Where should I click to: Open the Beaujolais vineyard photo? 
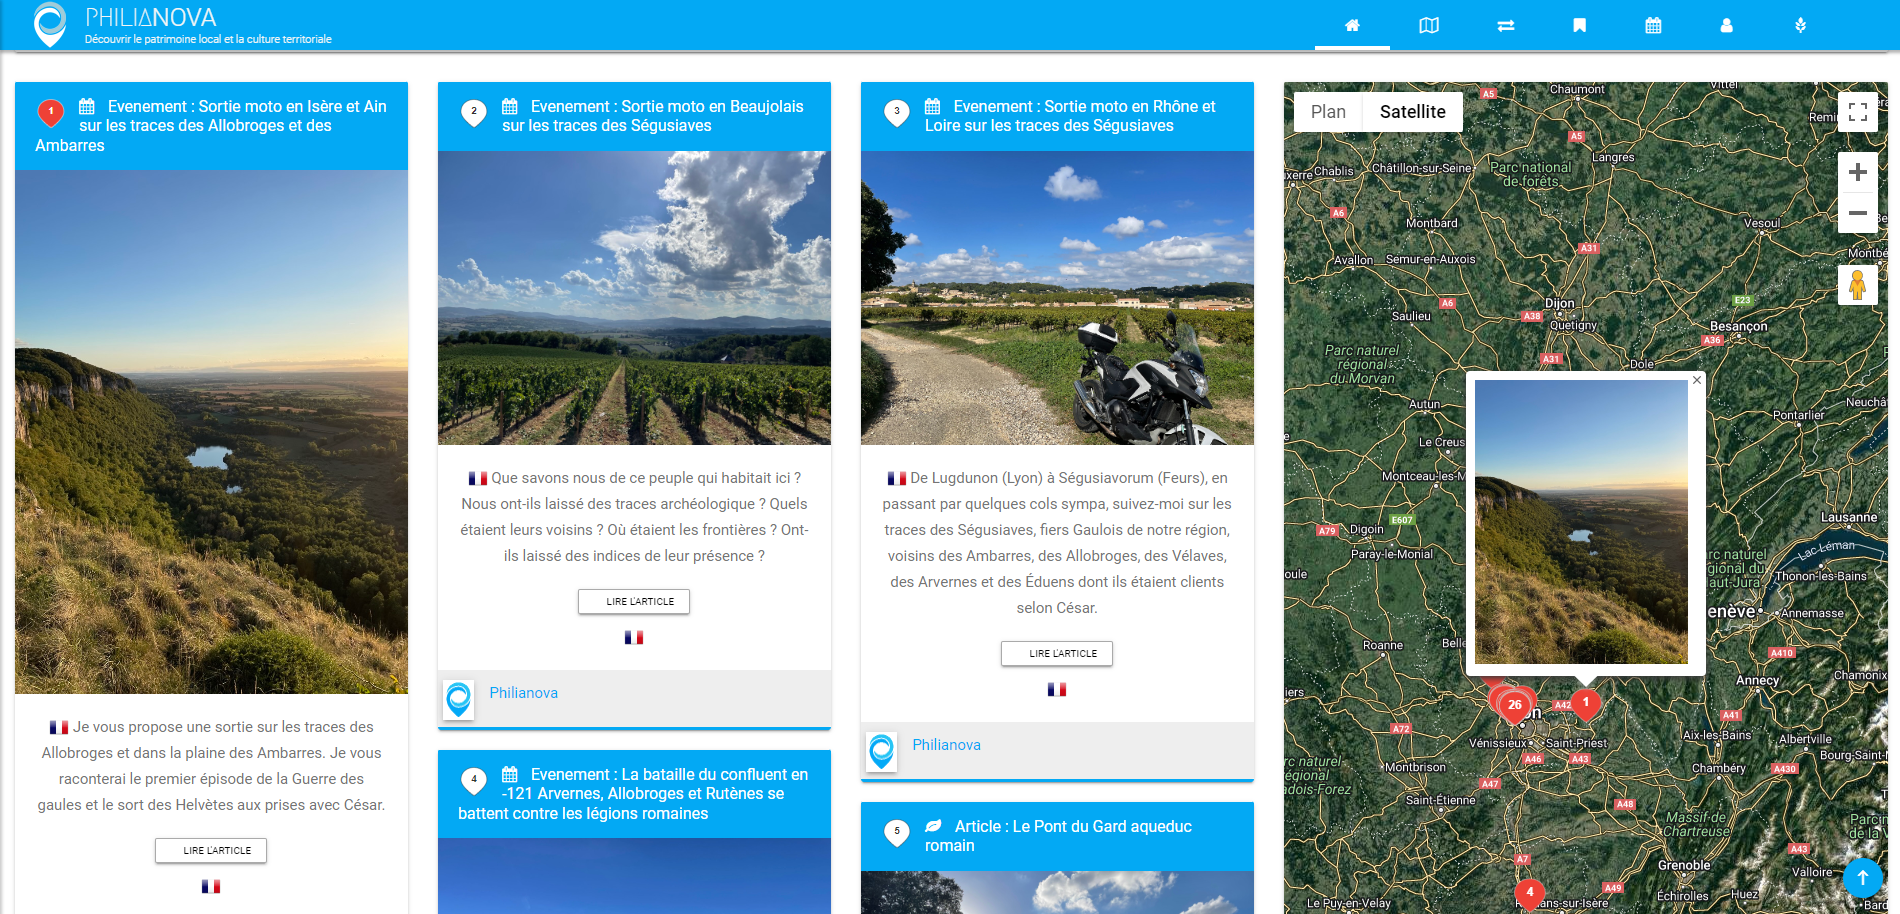click(634, 298)
